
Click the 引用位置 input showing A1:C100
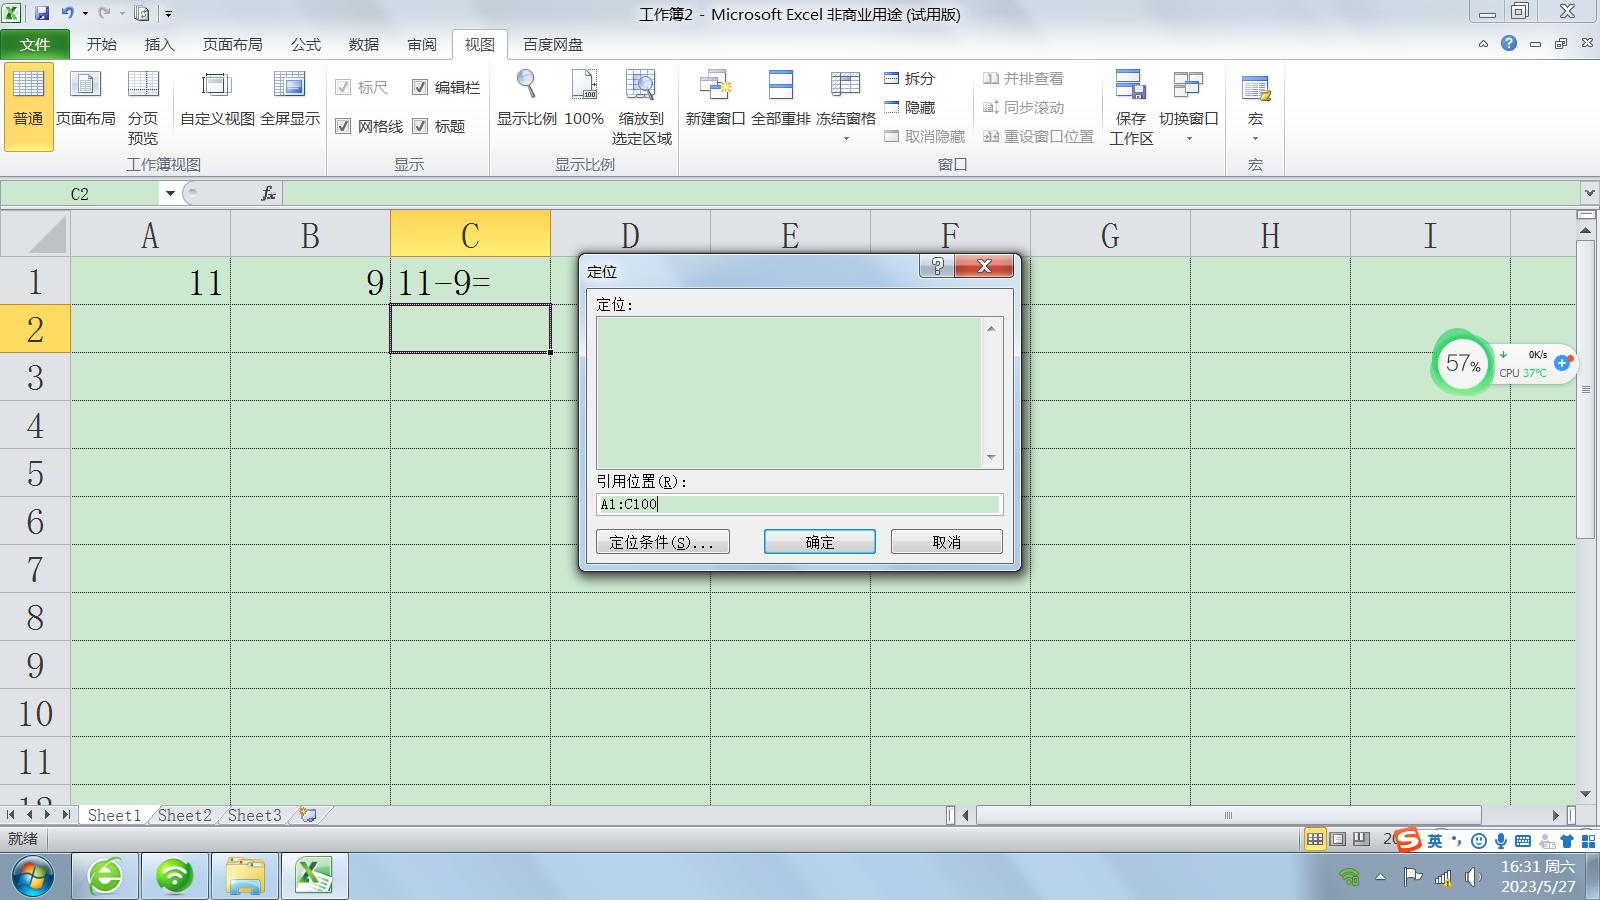(x=797, y=504)
